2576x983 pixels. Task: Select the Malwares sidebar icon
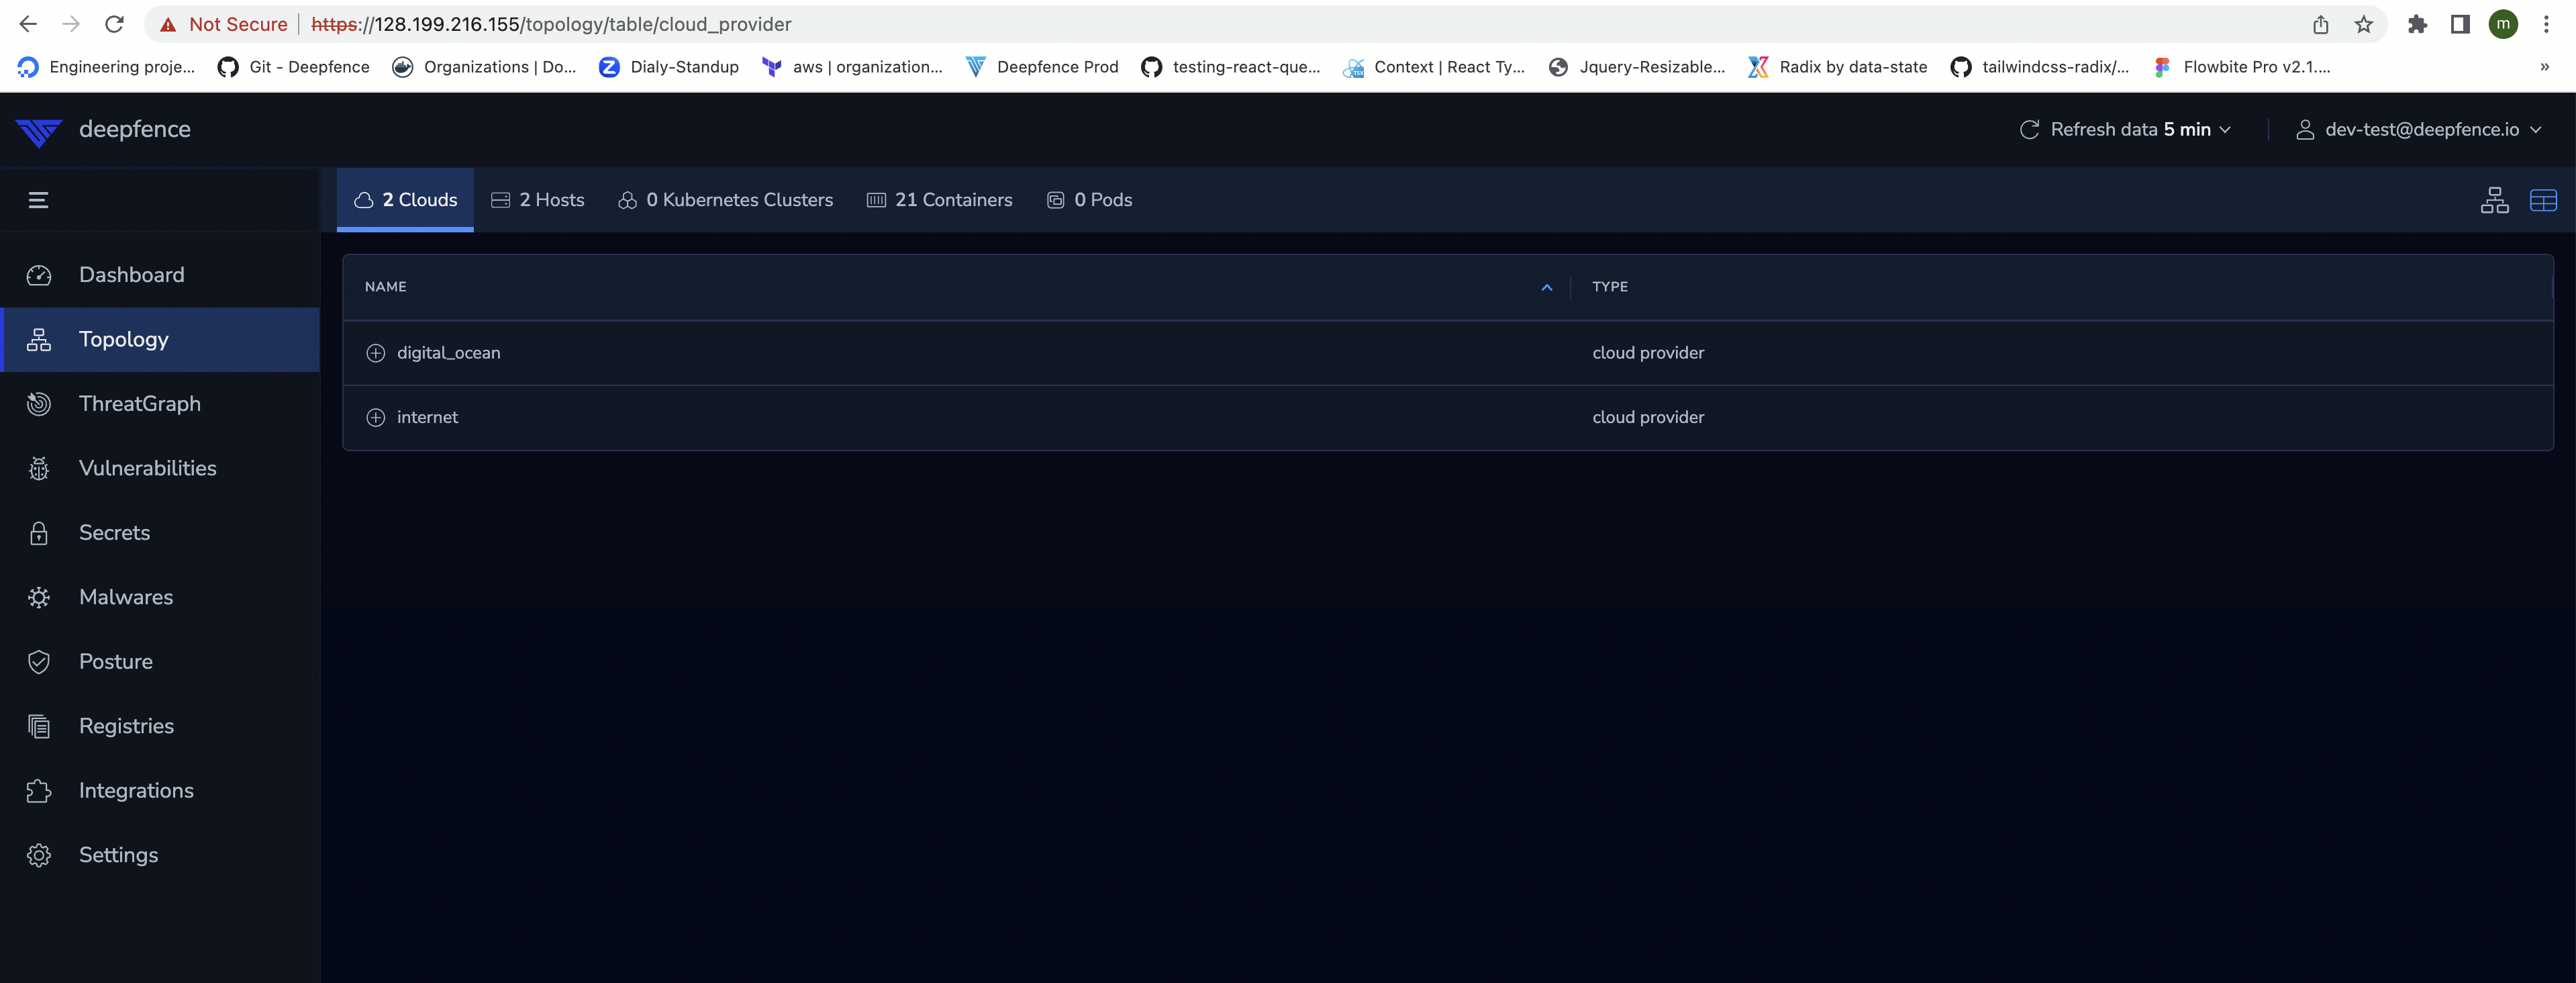coord(125,596)
